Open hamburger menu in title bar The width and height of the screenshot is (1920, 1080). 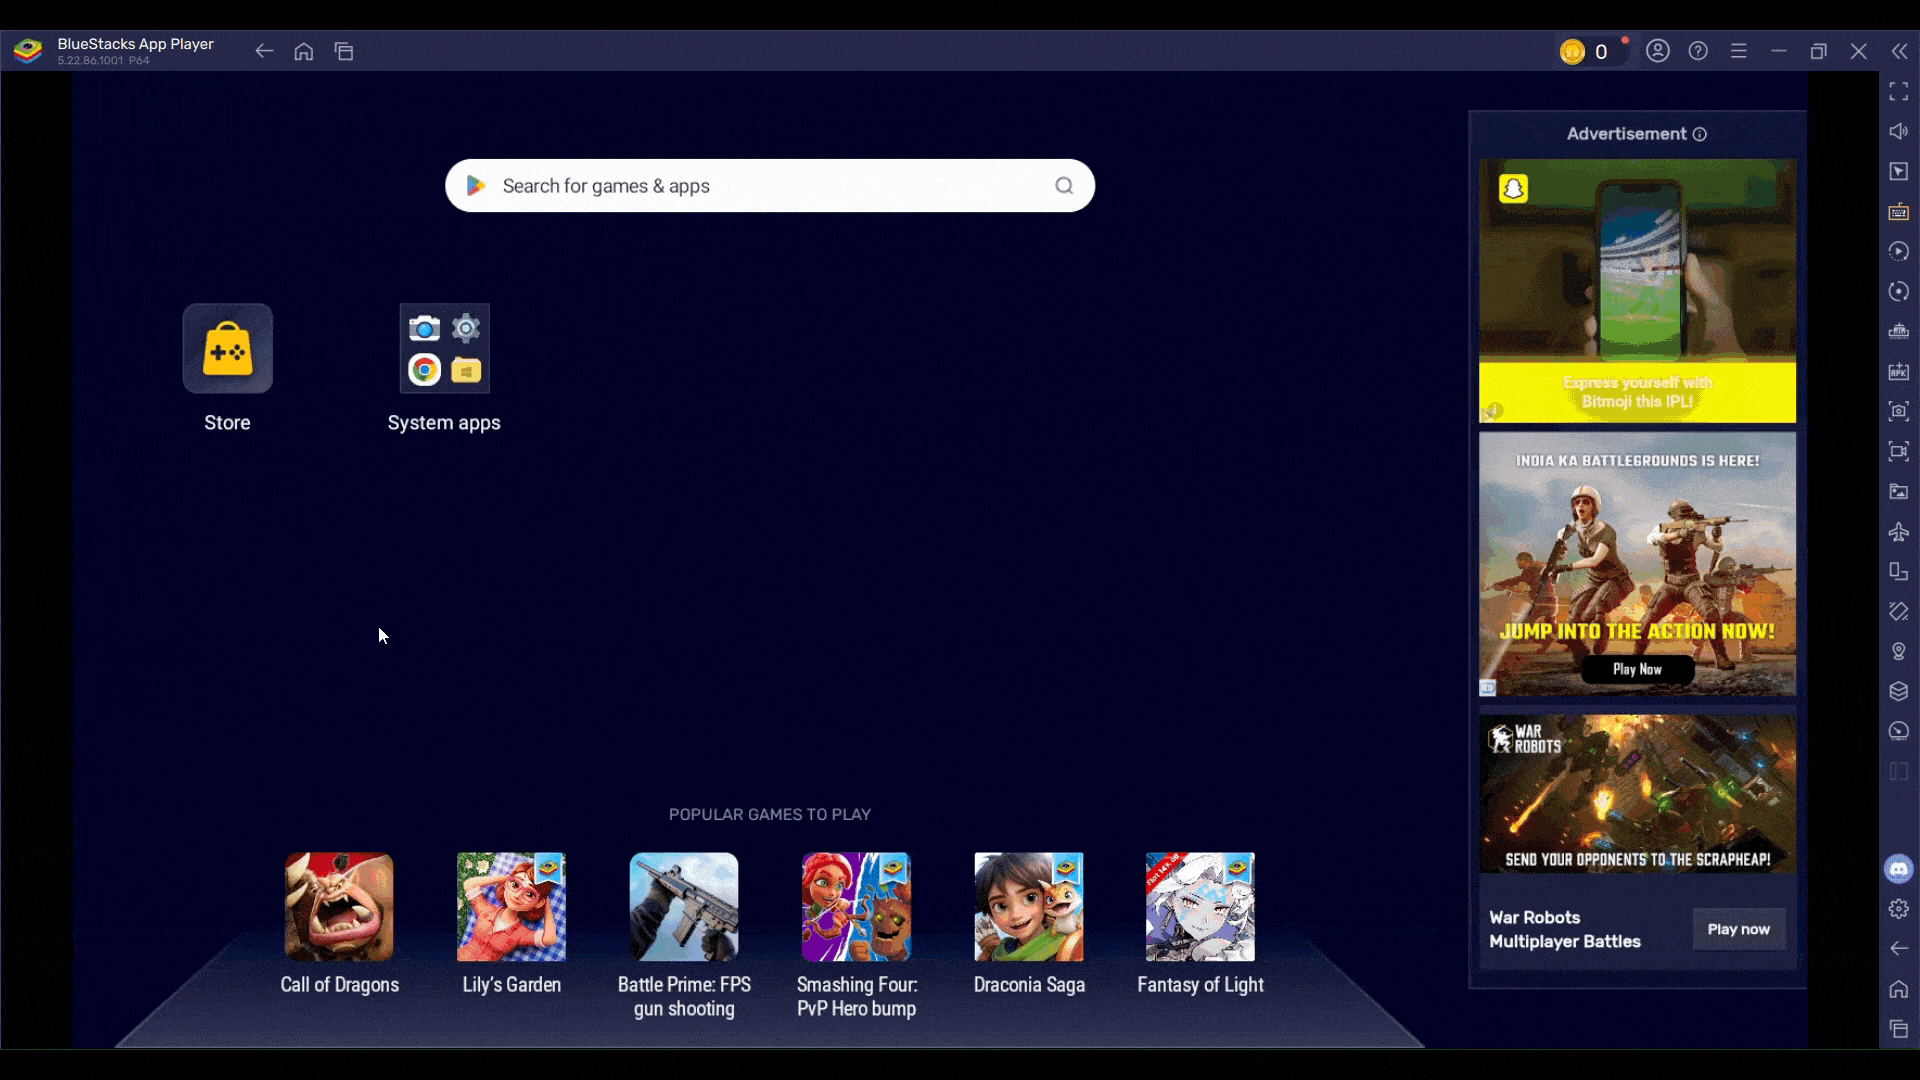[x=1739, y=51]
